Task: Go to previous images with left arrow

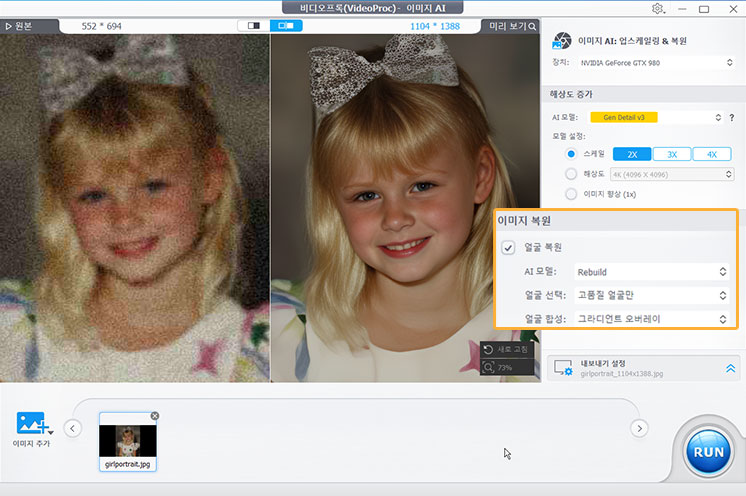Action: pos(72,428)
